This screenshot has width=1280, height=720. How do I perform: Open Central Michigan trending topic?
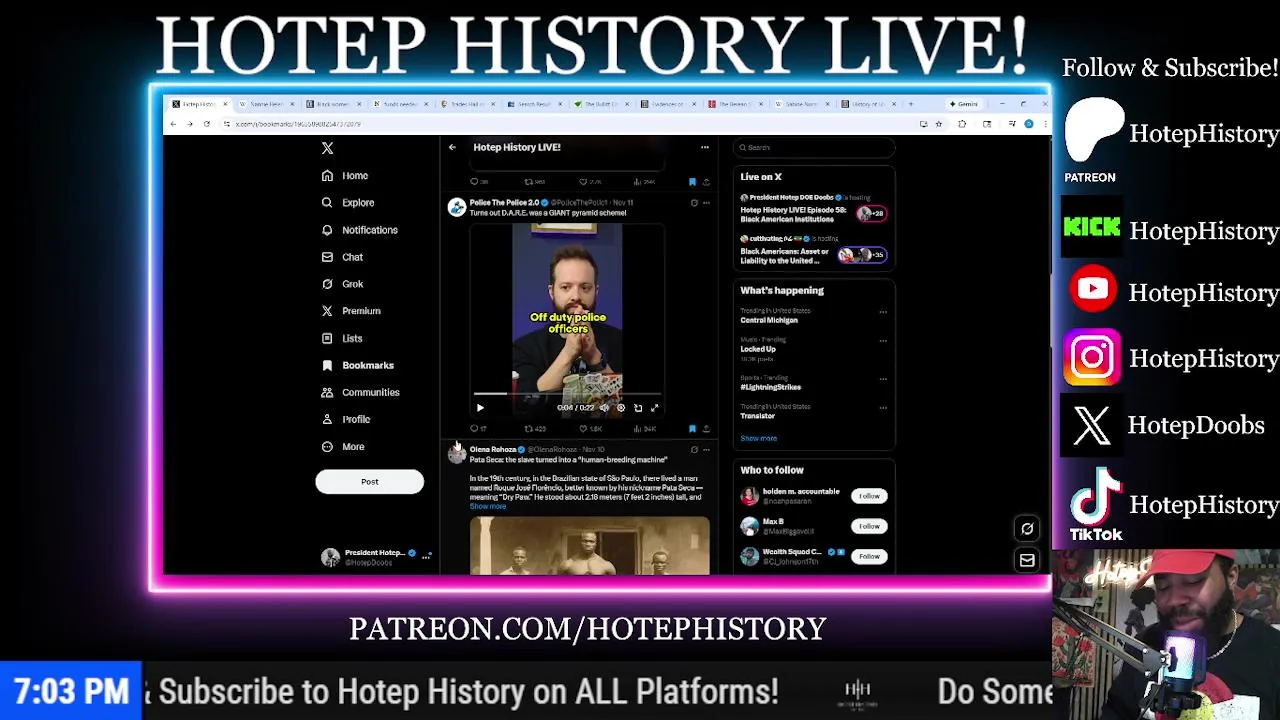click(x=769, y=320)
